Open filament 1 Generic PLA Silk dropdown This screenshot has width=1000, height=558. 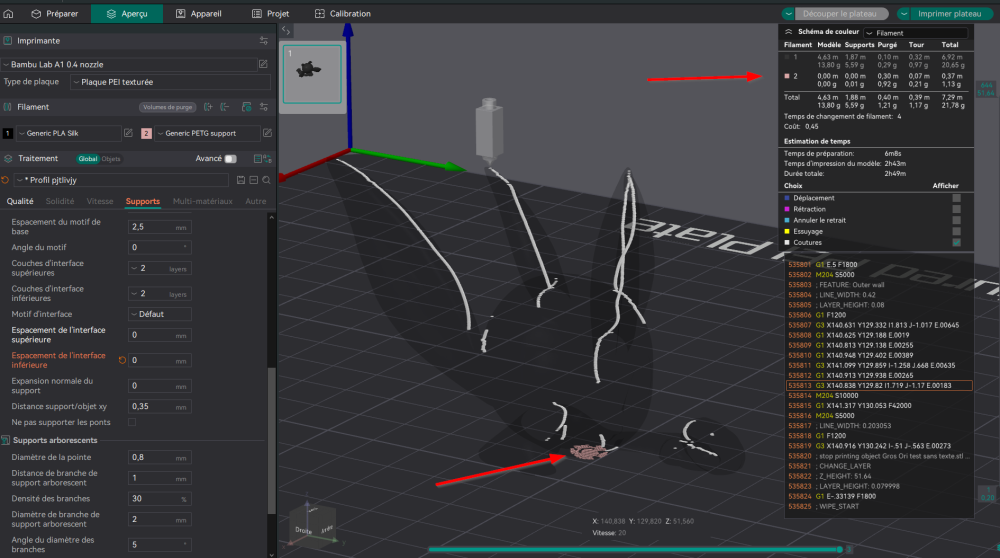(68, 133)
